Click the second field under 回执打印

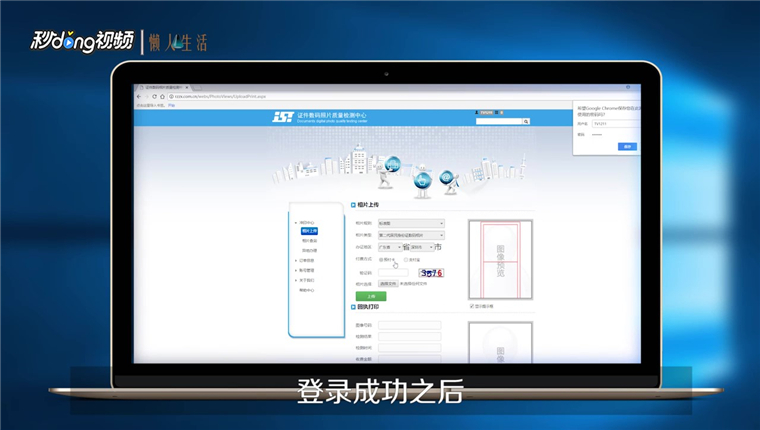click(410, 336)
